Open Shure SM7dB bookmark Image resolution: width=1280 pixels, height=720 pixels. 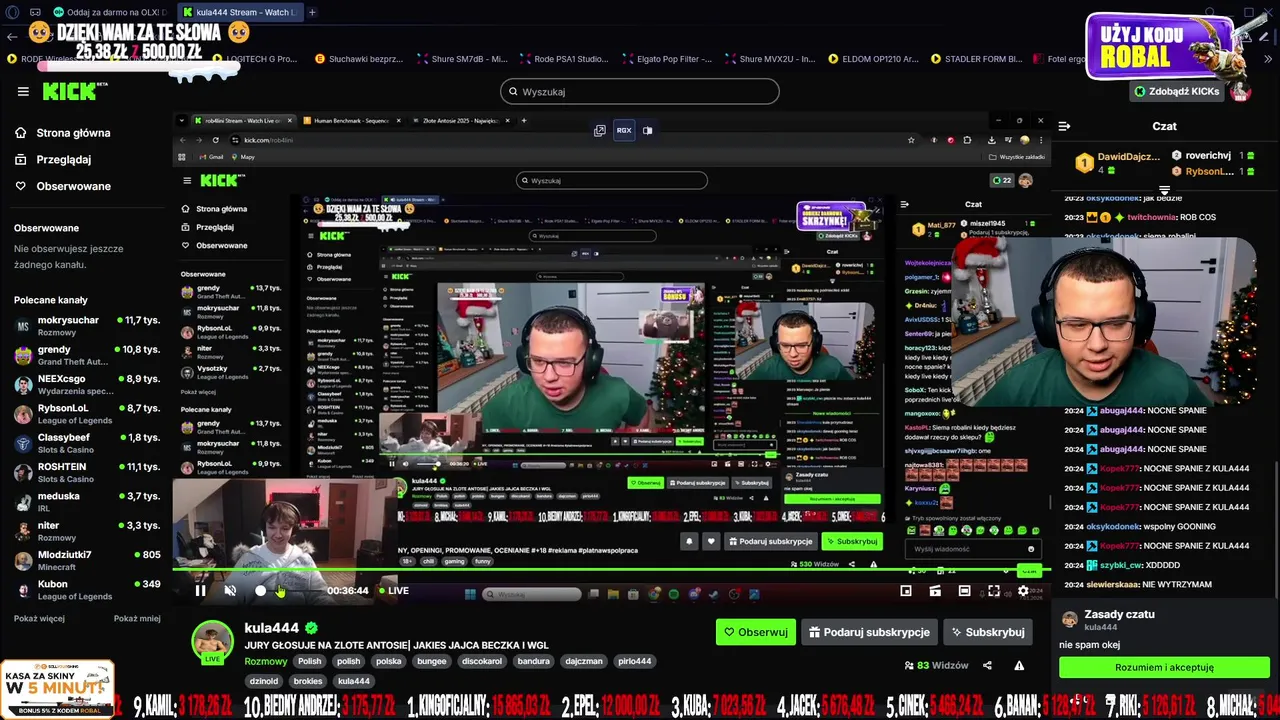[x=462, y=59]
